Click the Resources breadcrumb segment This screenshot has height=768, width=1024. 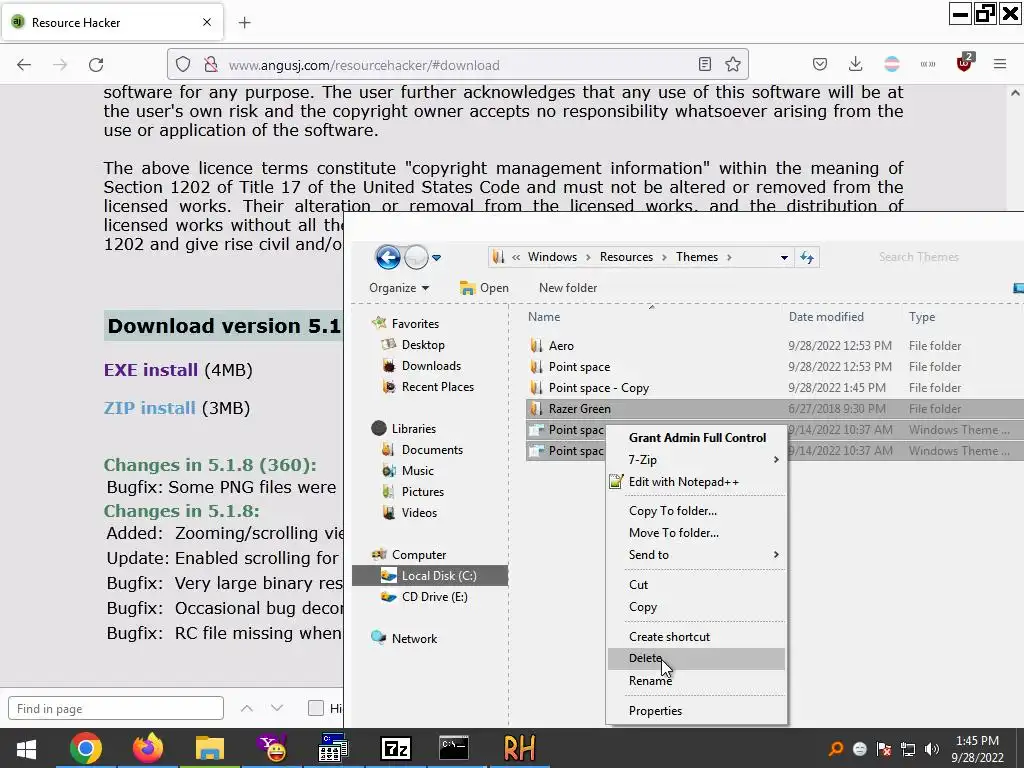(626, 257)
